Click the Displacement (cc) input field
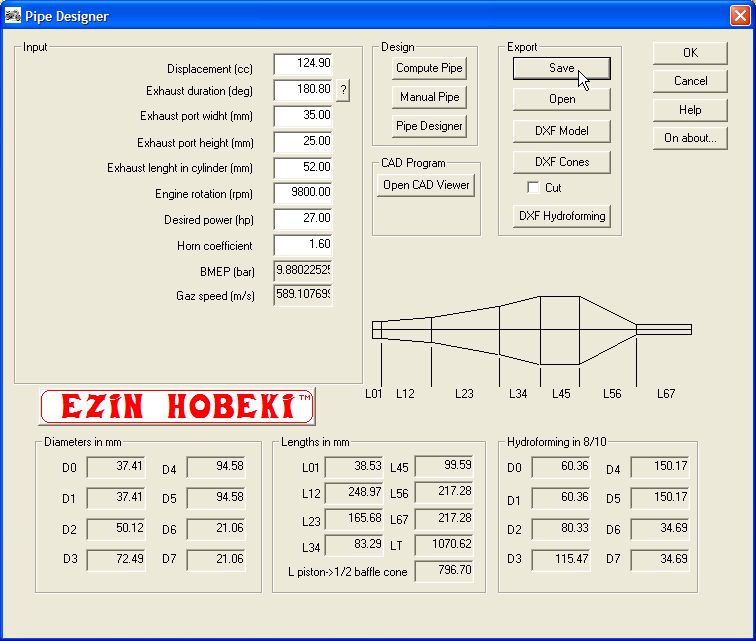This screenshot has height=641, width=756. 302,64
